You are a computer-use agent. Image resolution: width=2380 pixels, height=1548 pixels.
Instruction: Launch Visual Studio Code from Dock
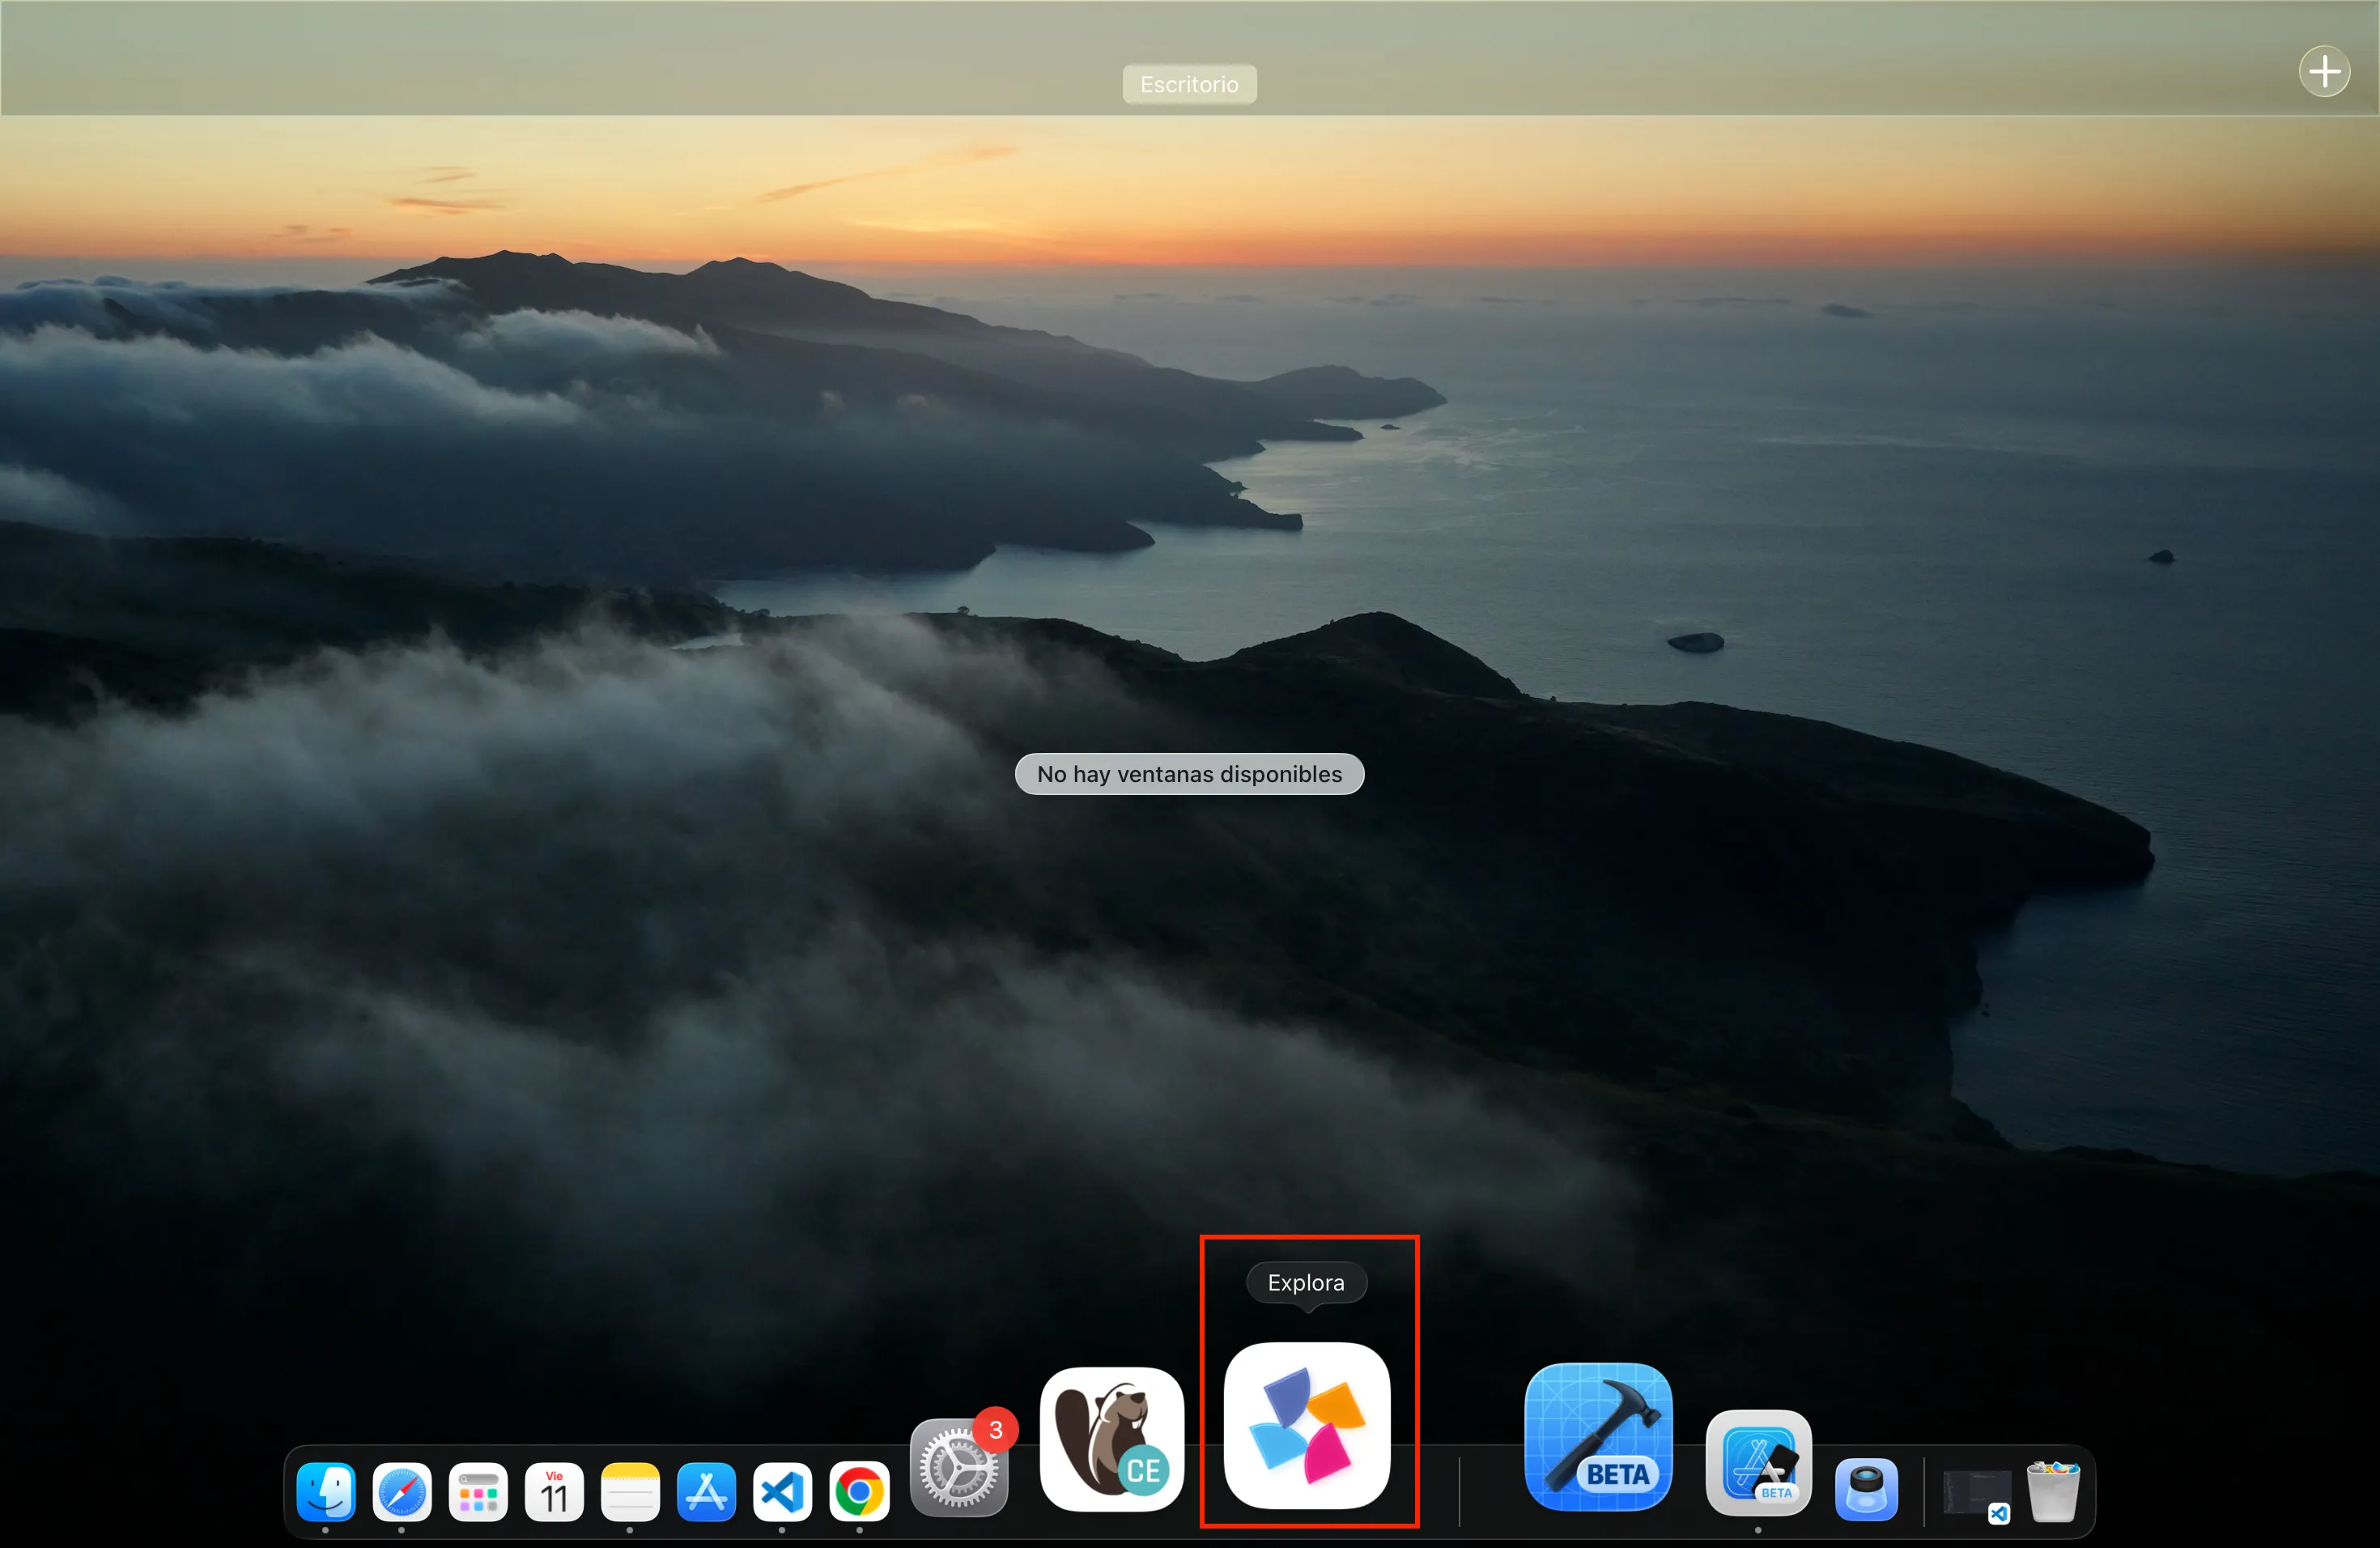click(782, 1492)
